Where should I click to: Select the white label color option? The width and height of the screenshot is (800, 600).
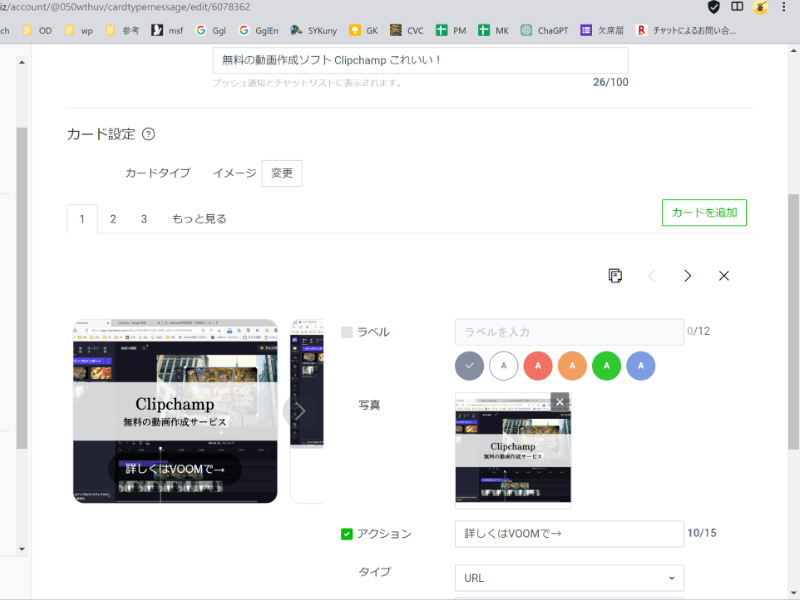point(504,366)
